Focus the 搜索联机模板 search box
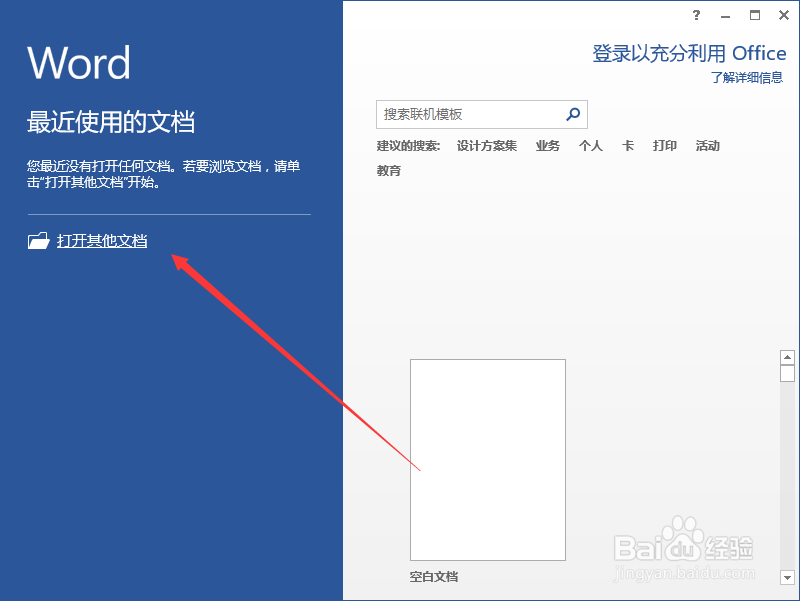This screenshot has width=800, height=601. click(482, 114)
